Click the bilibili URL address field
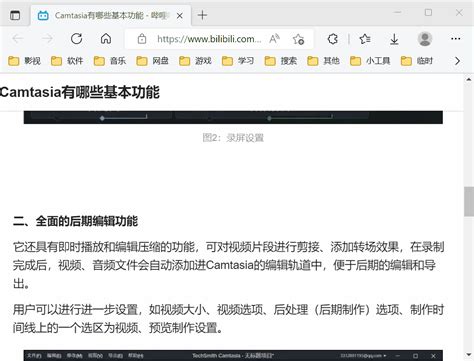This screenshot has height=361, width=474. 209,39
